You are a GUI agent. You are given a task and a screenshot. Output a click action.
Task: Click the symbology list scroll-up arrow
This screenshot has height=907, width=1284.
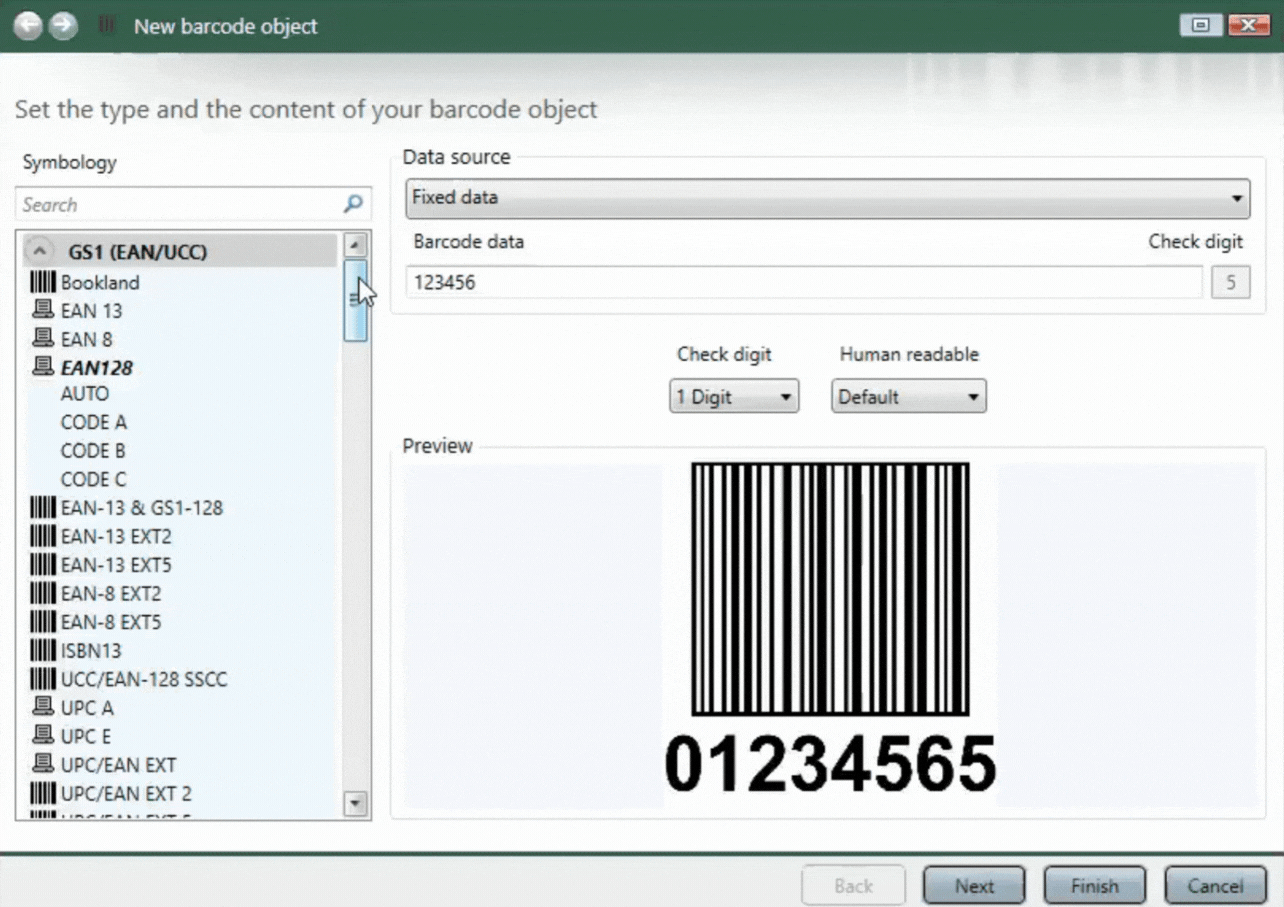(355, 246)
